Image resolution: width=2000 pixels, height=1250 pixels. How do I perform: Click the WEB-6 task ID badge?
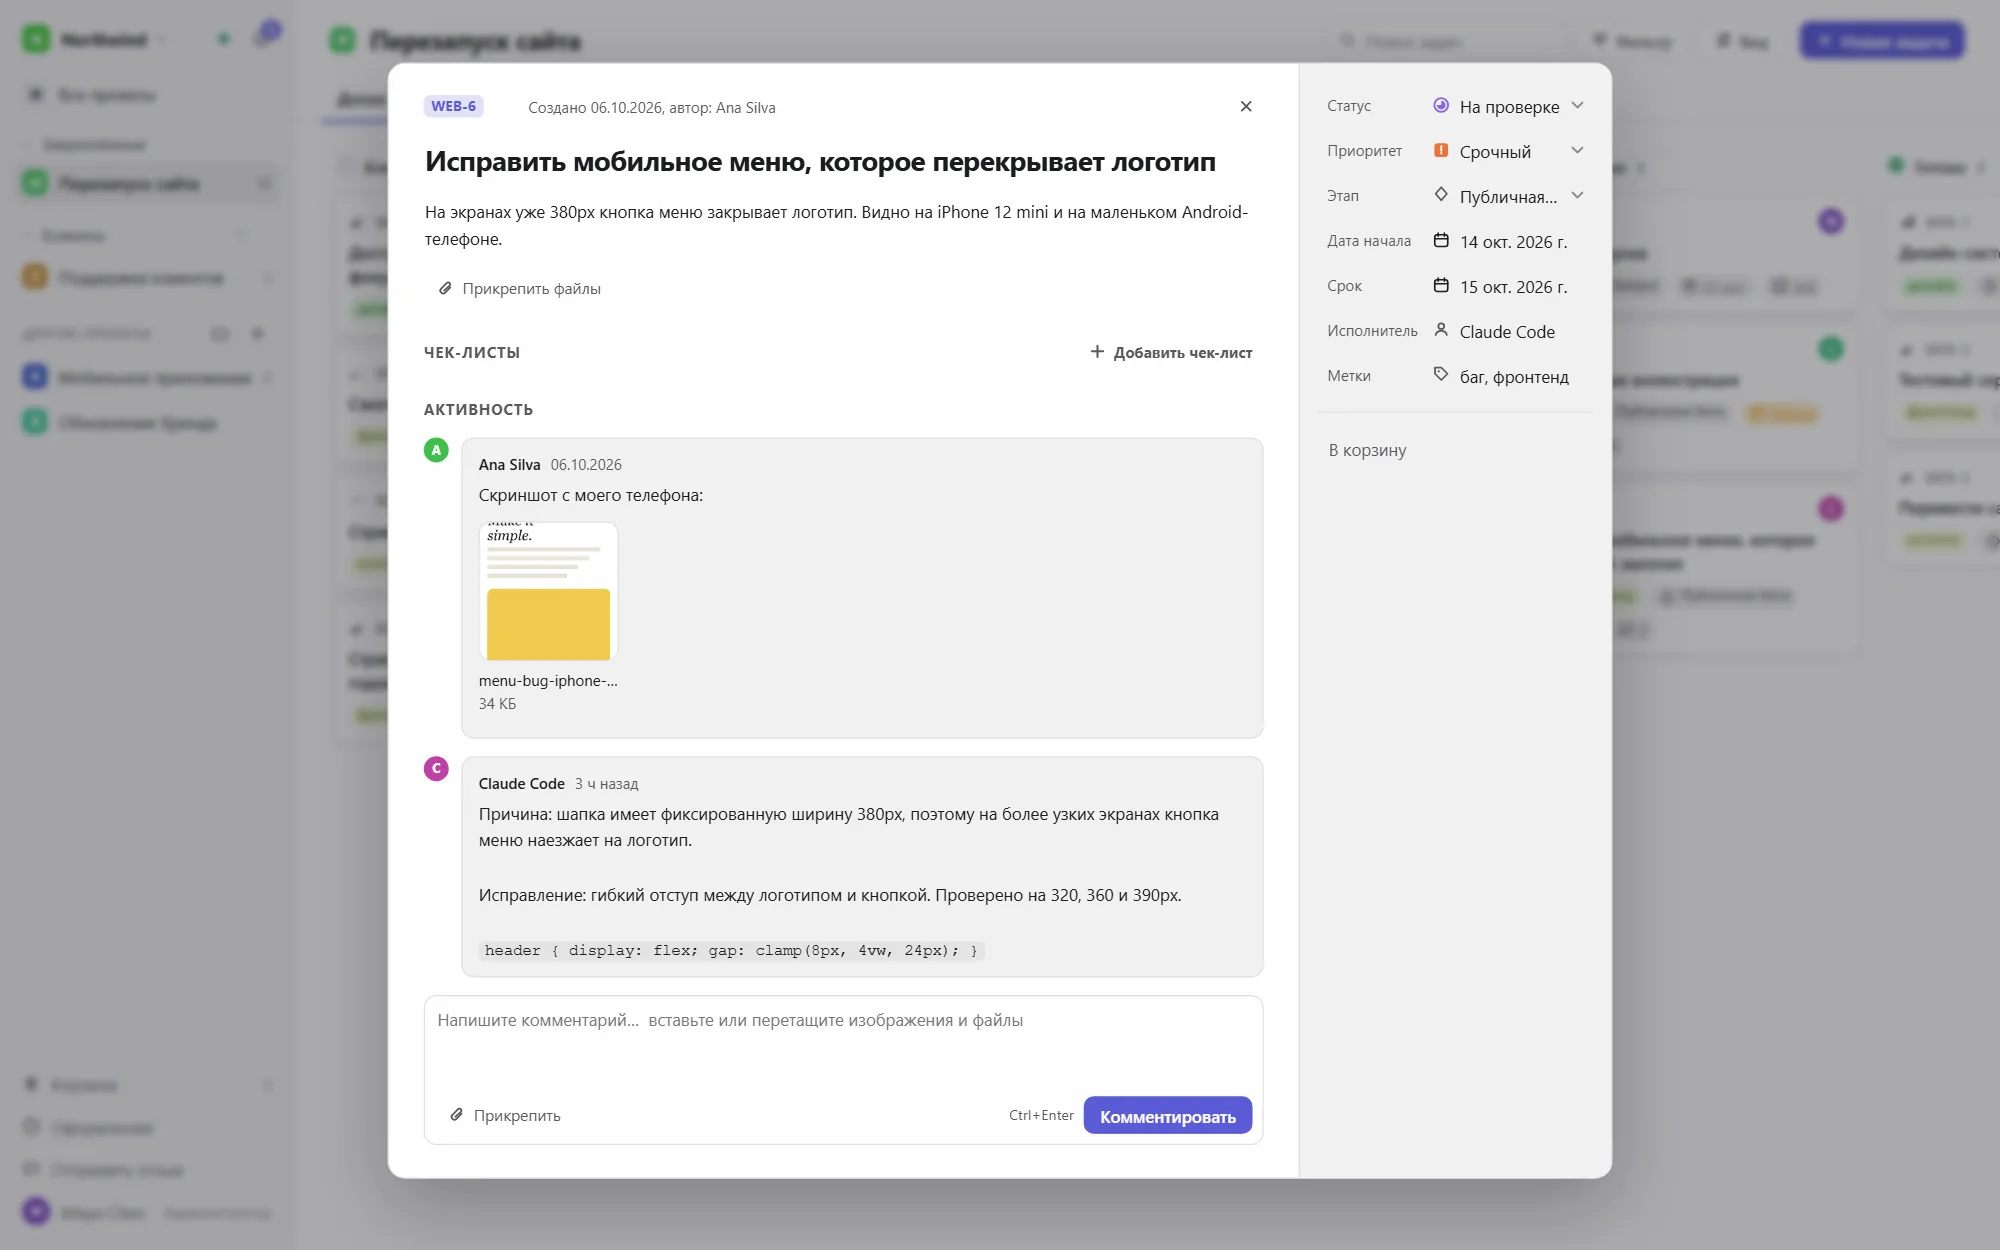(454, 107)
